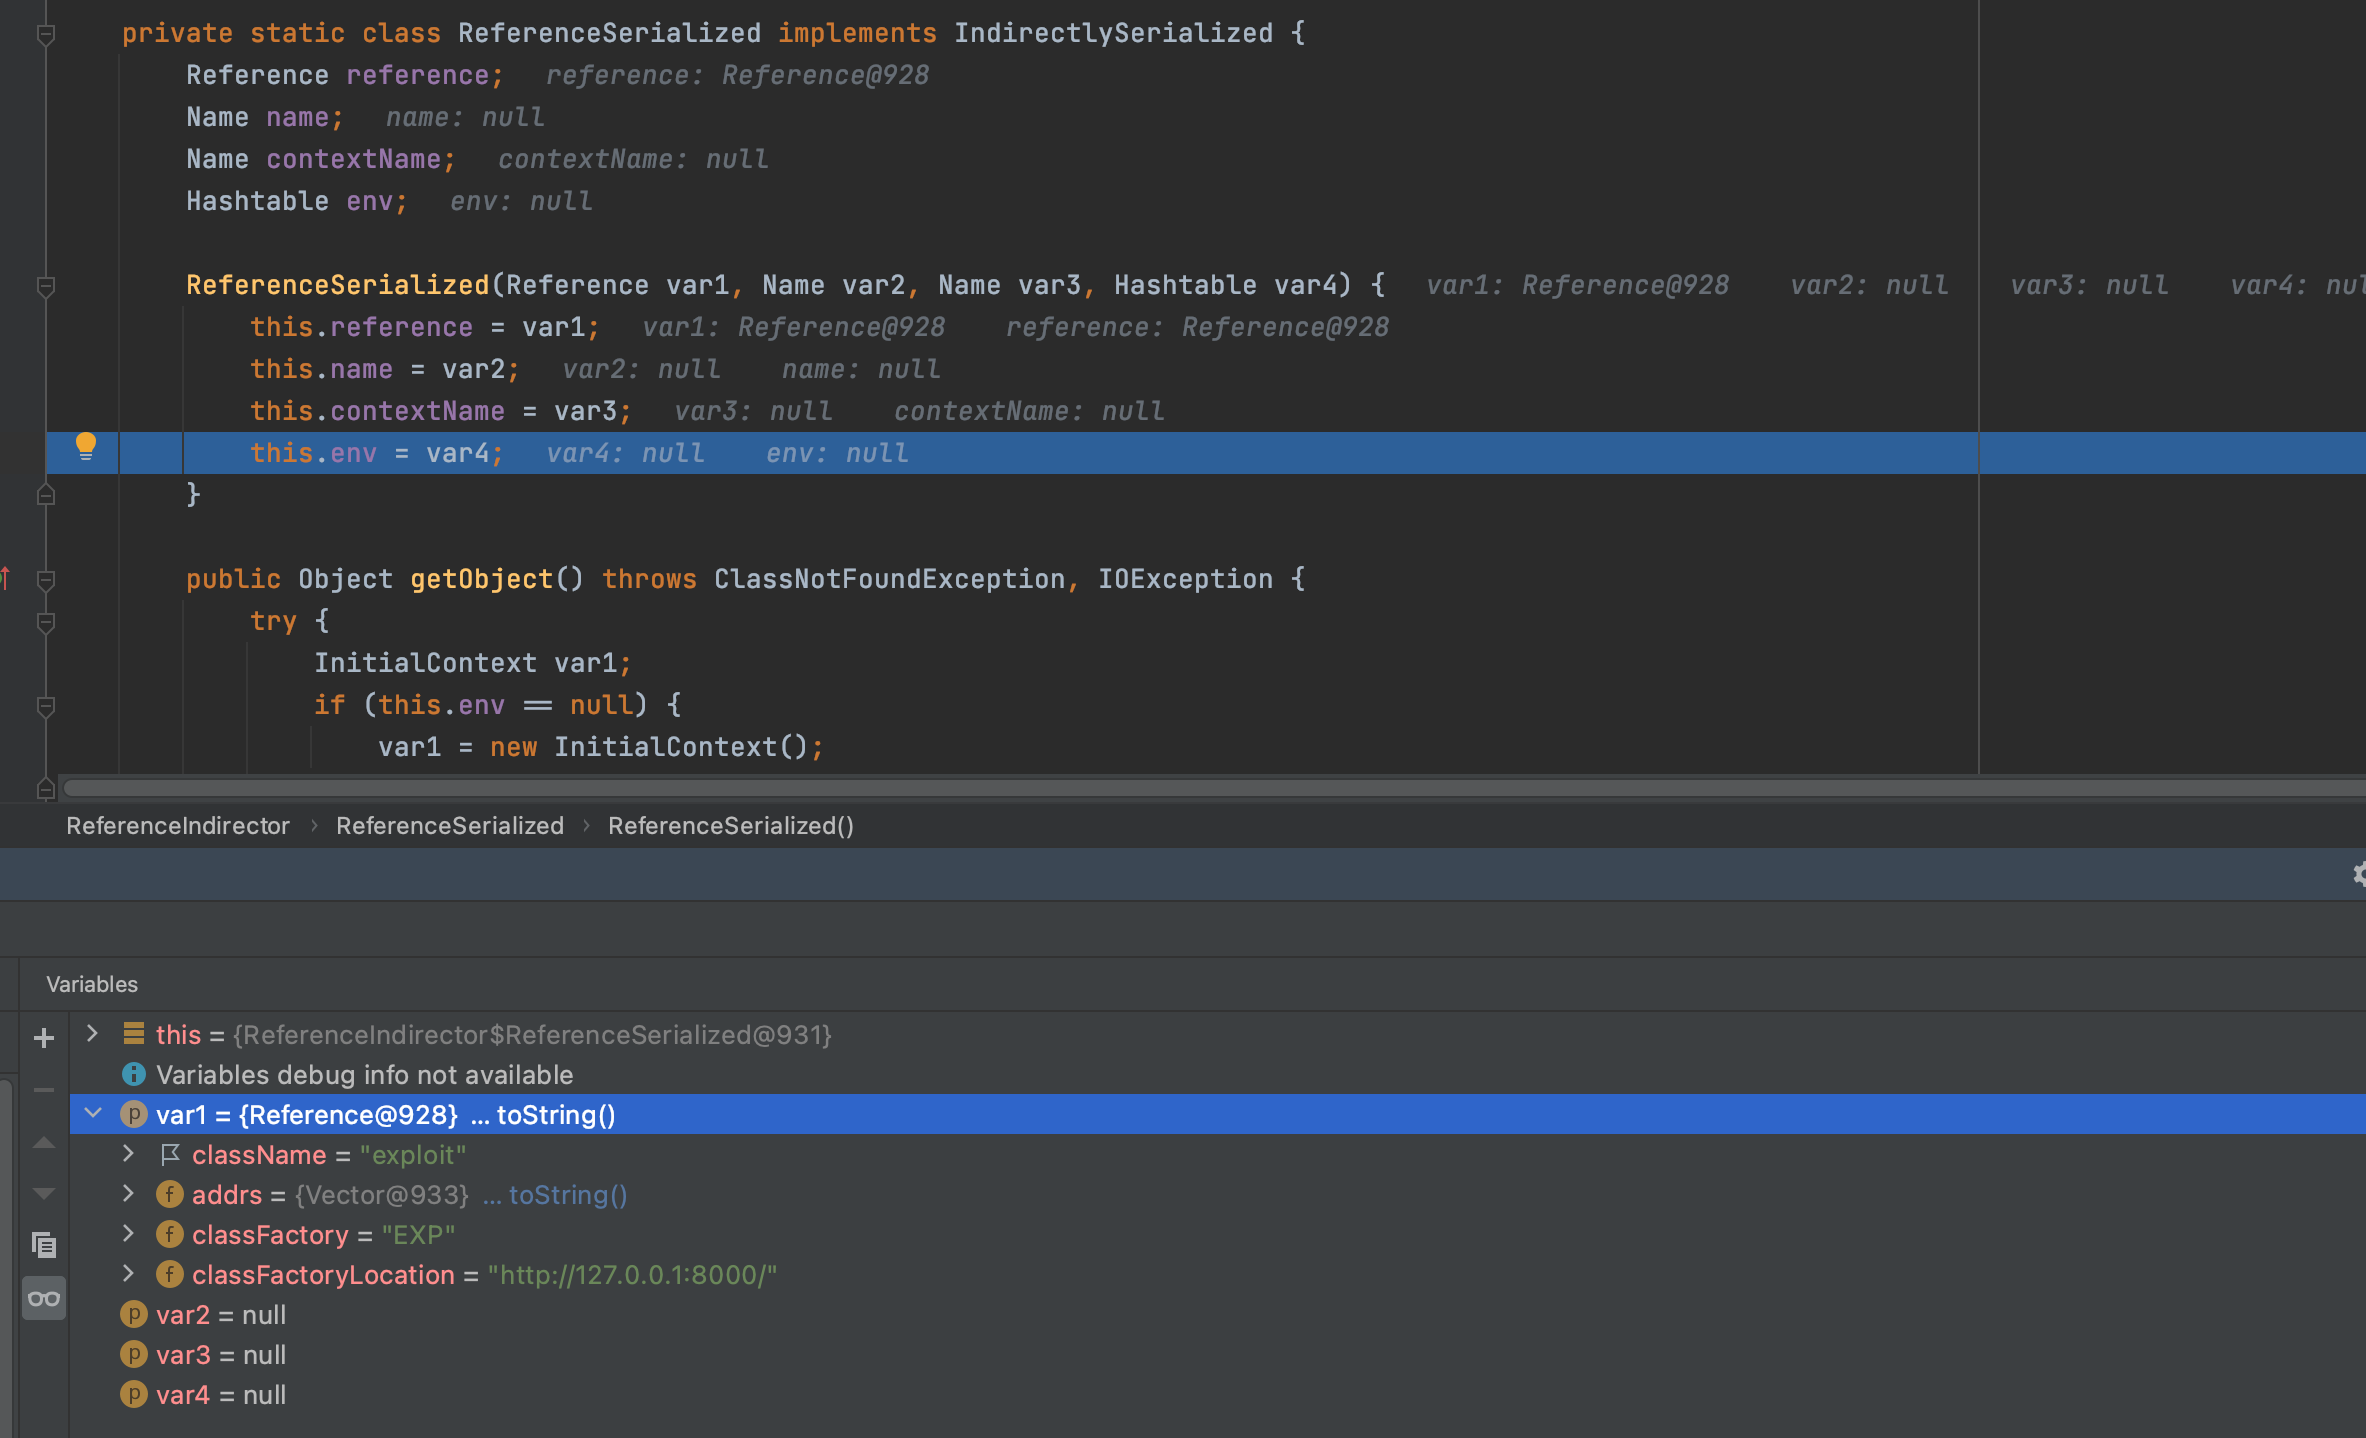Open the debugger settings gear icon
The width and height of the screenshot is (2366, 1438).
pyautogui.click(x=2359, y=874)
